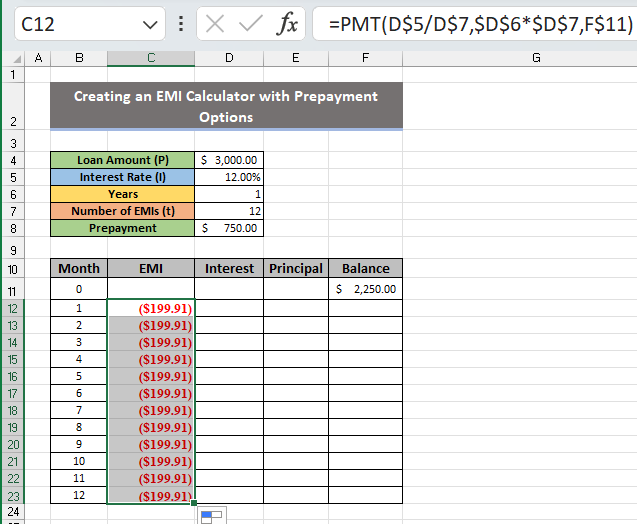637x524 pixels.
Task: Click the 'Balance' table header
Action: (x=366, y=268)
